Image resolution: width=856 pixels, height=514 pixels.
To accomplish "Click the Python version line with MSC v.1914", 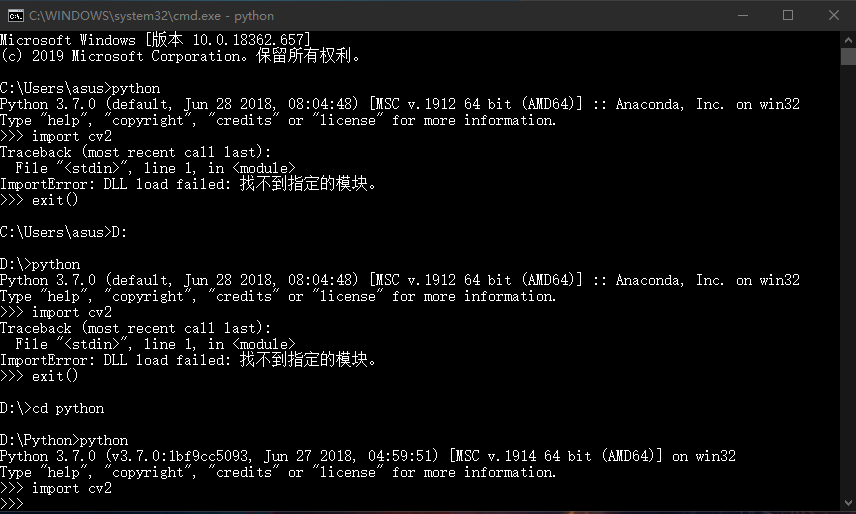I will click(x=368, y=456).
